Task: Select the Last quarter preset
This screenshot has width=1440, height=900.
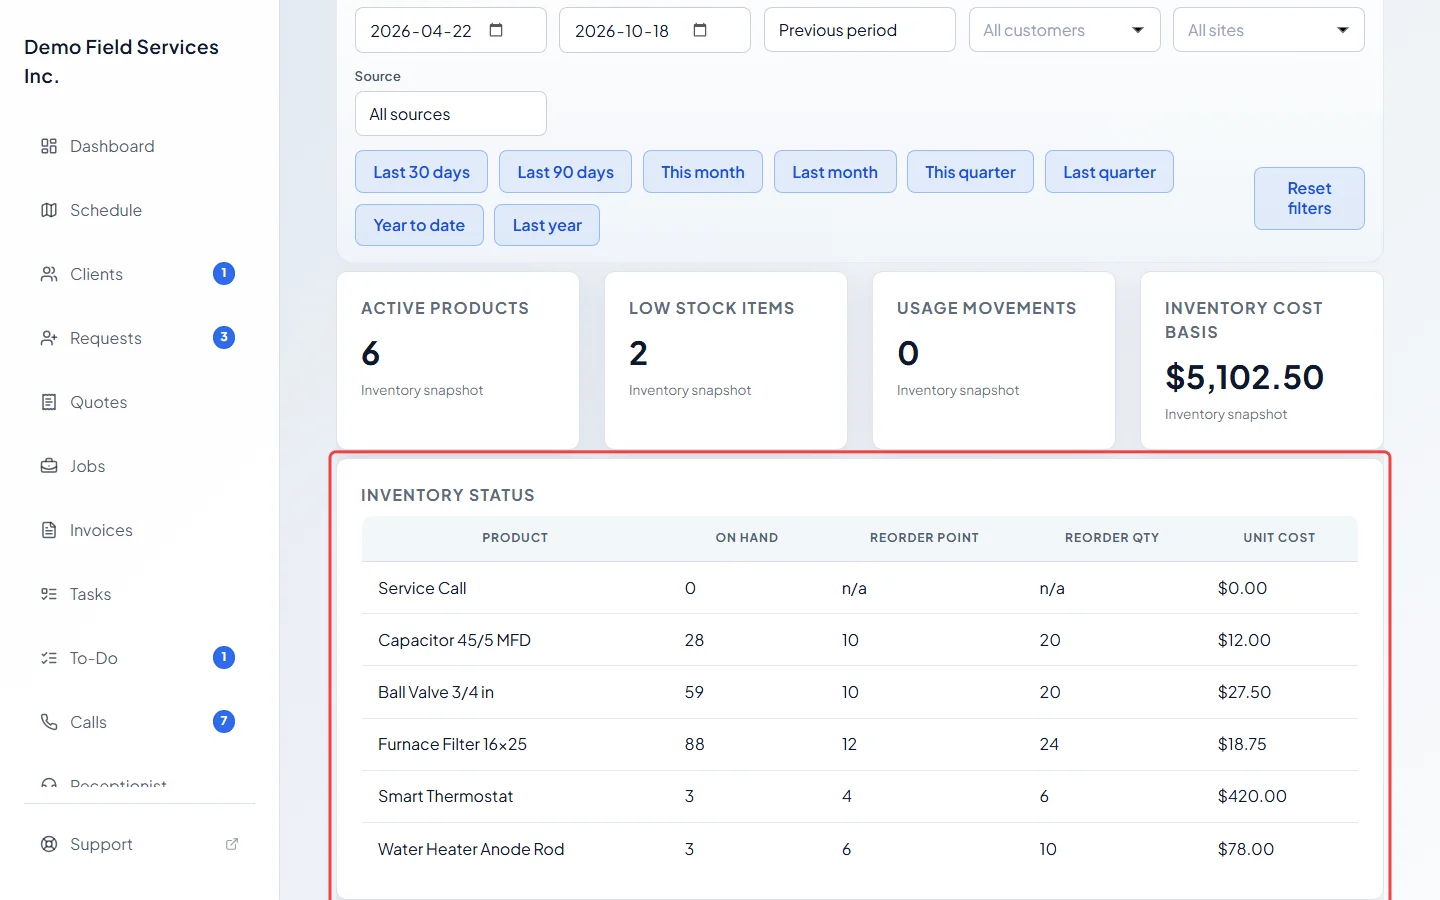Action: click(1109, 172)
